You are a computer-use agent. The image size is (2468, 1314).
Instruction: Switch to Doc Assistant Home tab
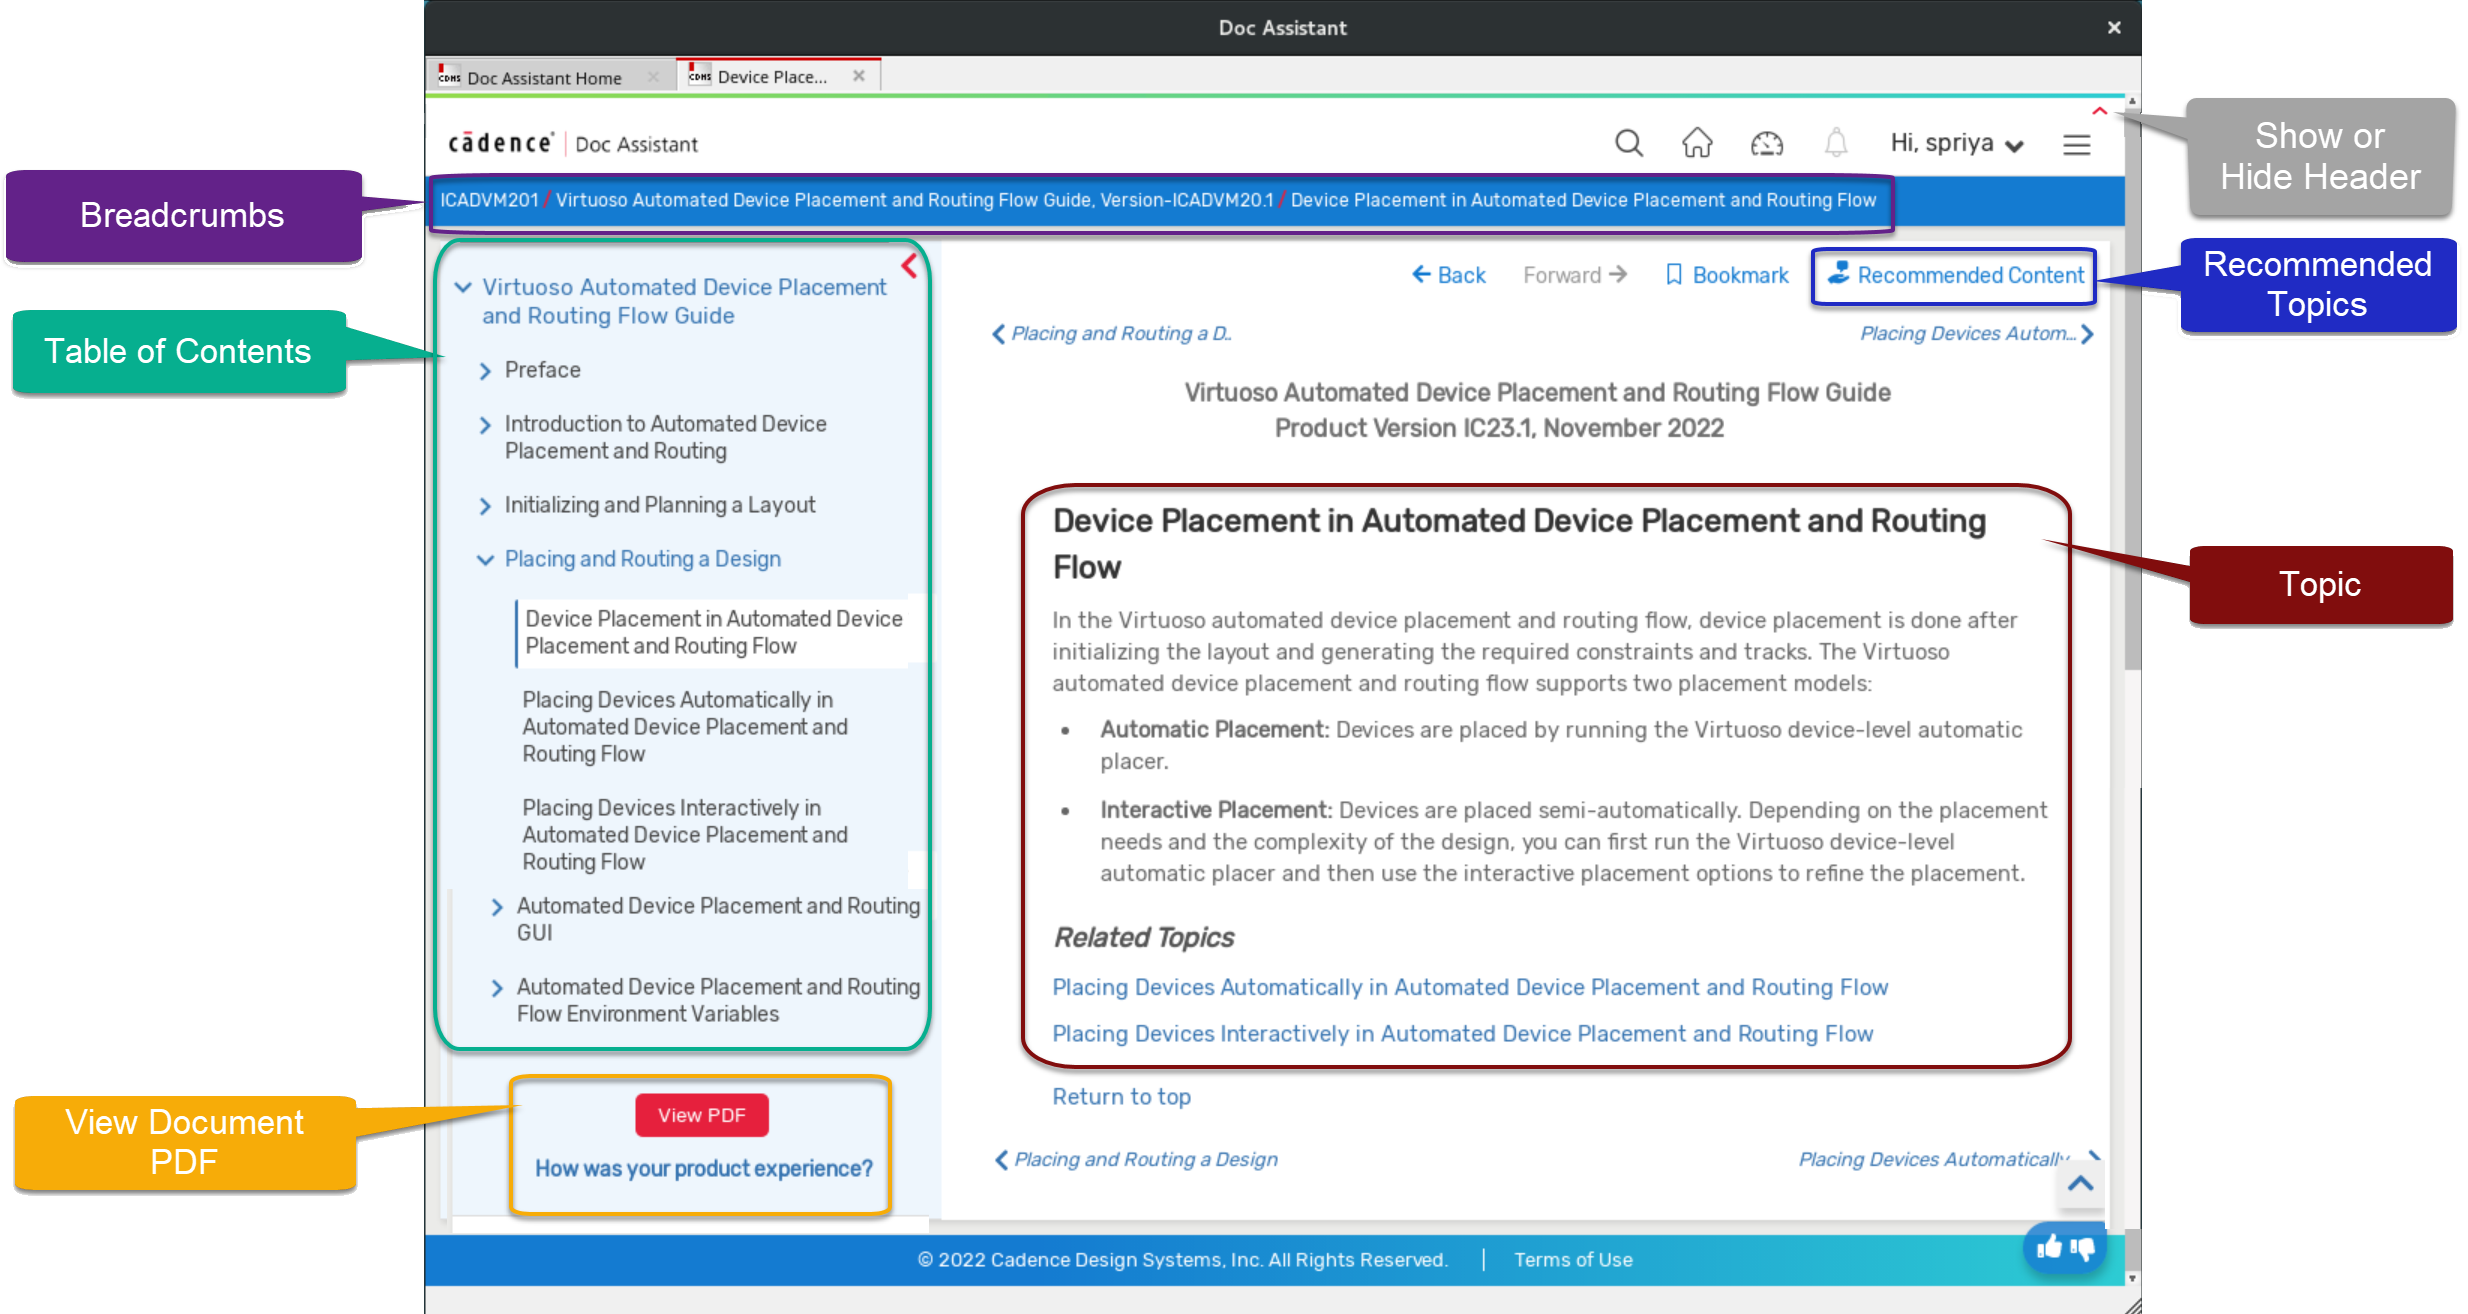(x=544, y=78)
